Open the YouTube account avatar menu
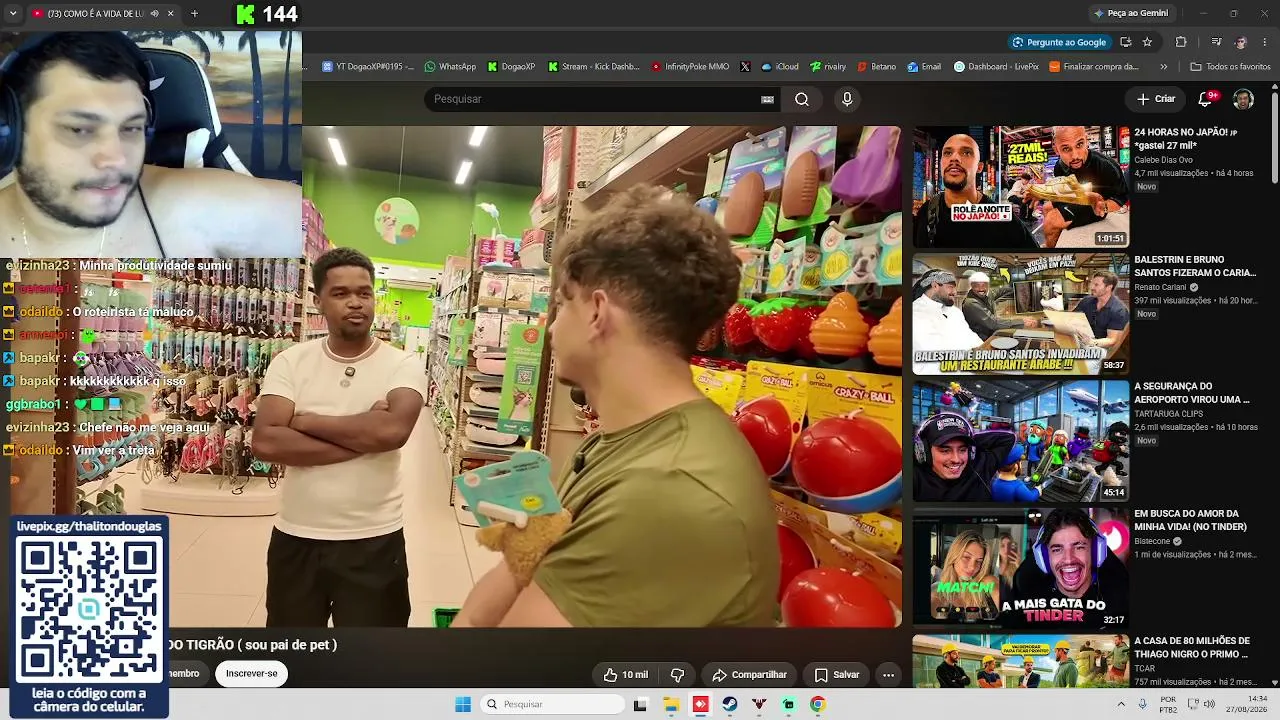Image resolution: width=1280 pixels, height=720 pixels. point(1243,99)
